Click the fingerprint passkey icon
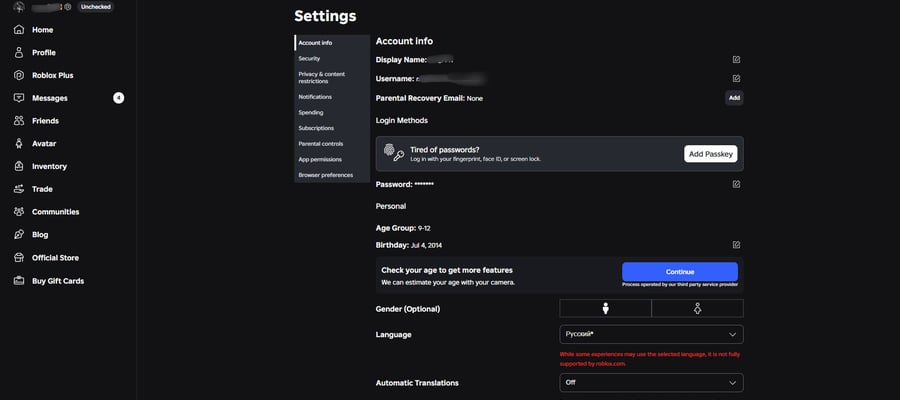Screen dimensions: 900x400 pos(394,153)
